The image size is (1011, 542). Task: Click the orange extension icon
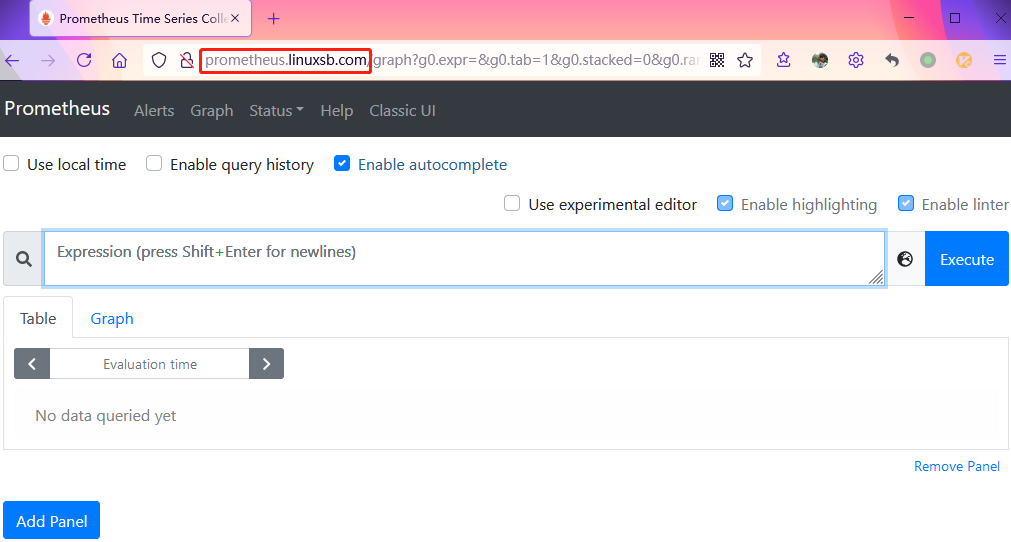coord(964,60)
